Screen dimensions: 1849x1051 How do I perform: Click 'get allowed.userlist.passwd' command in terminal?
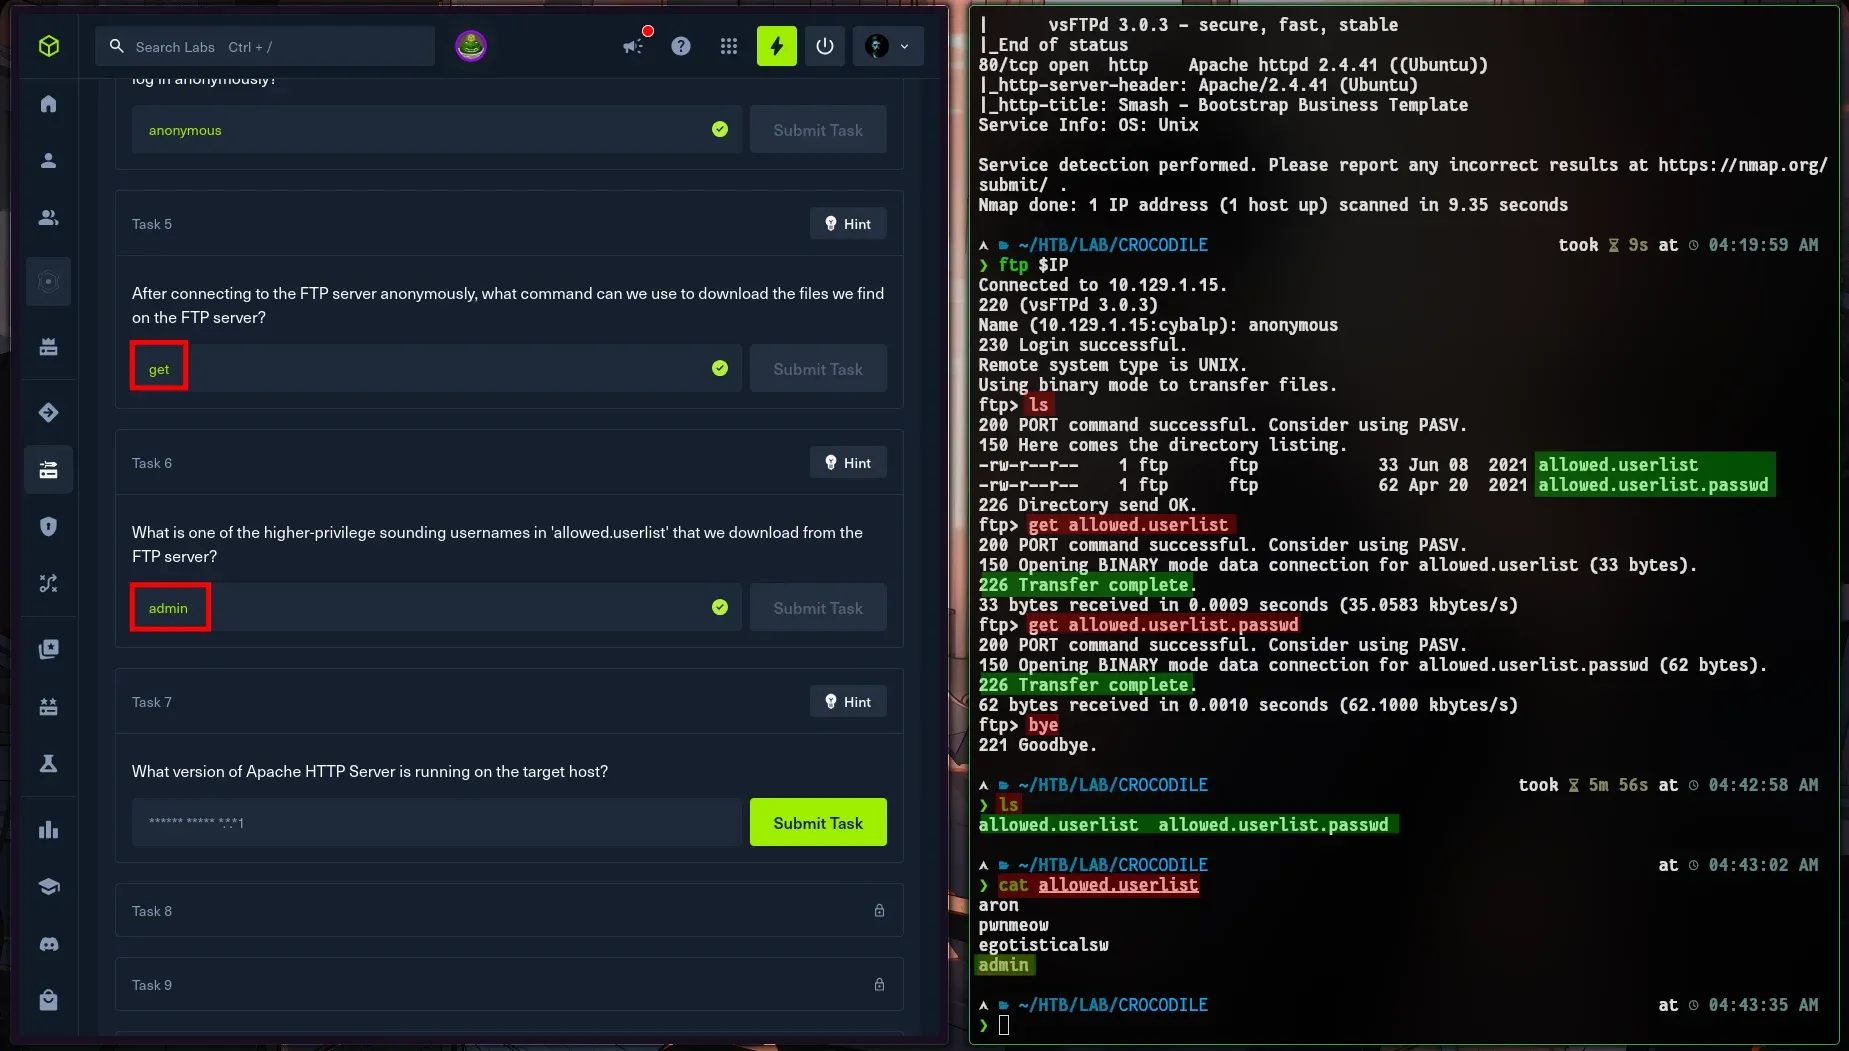1163,625
